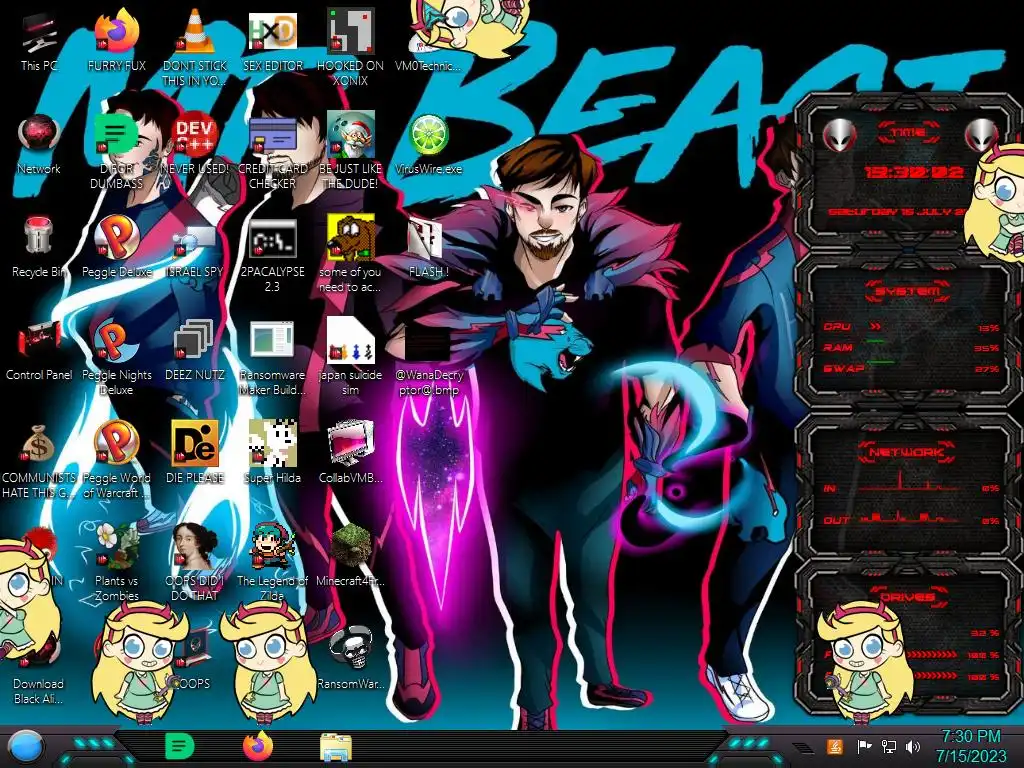
Task: Open the HxD SEX EDITOR shortcut
Action: coord(272,41)
